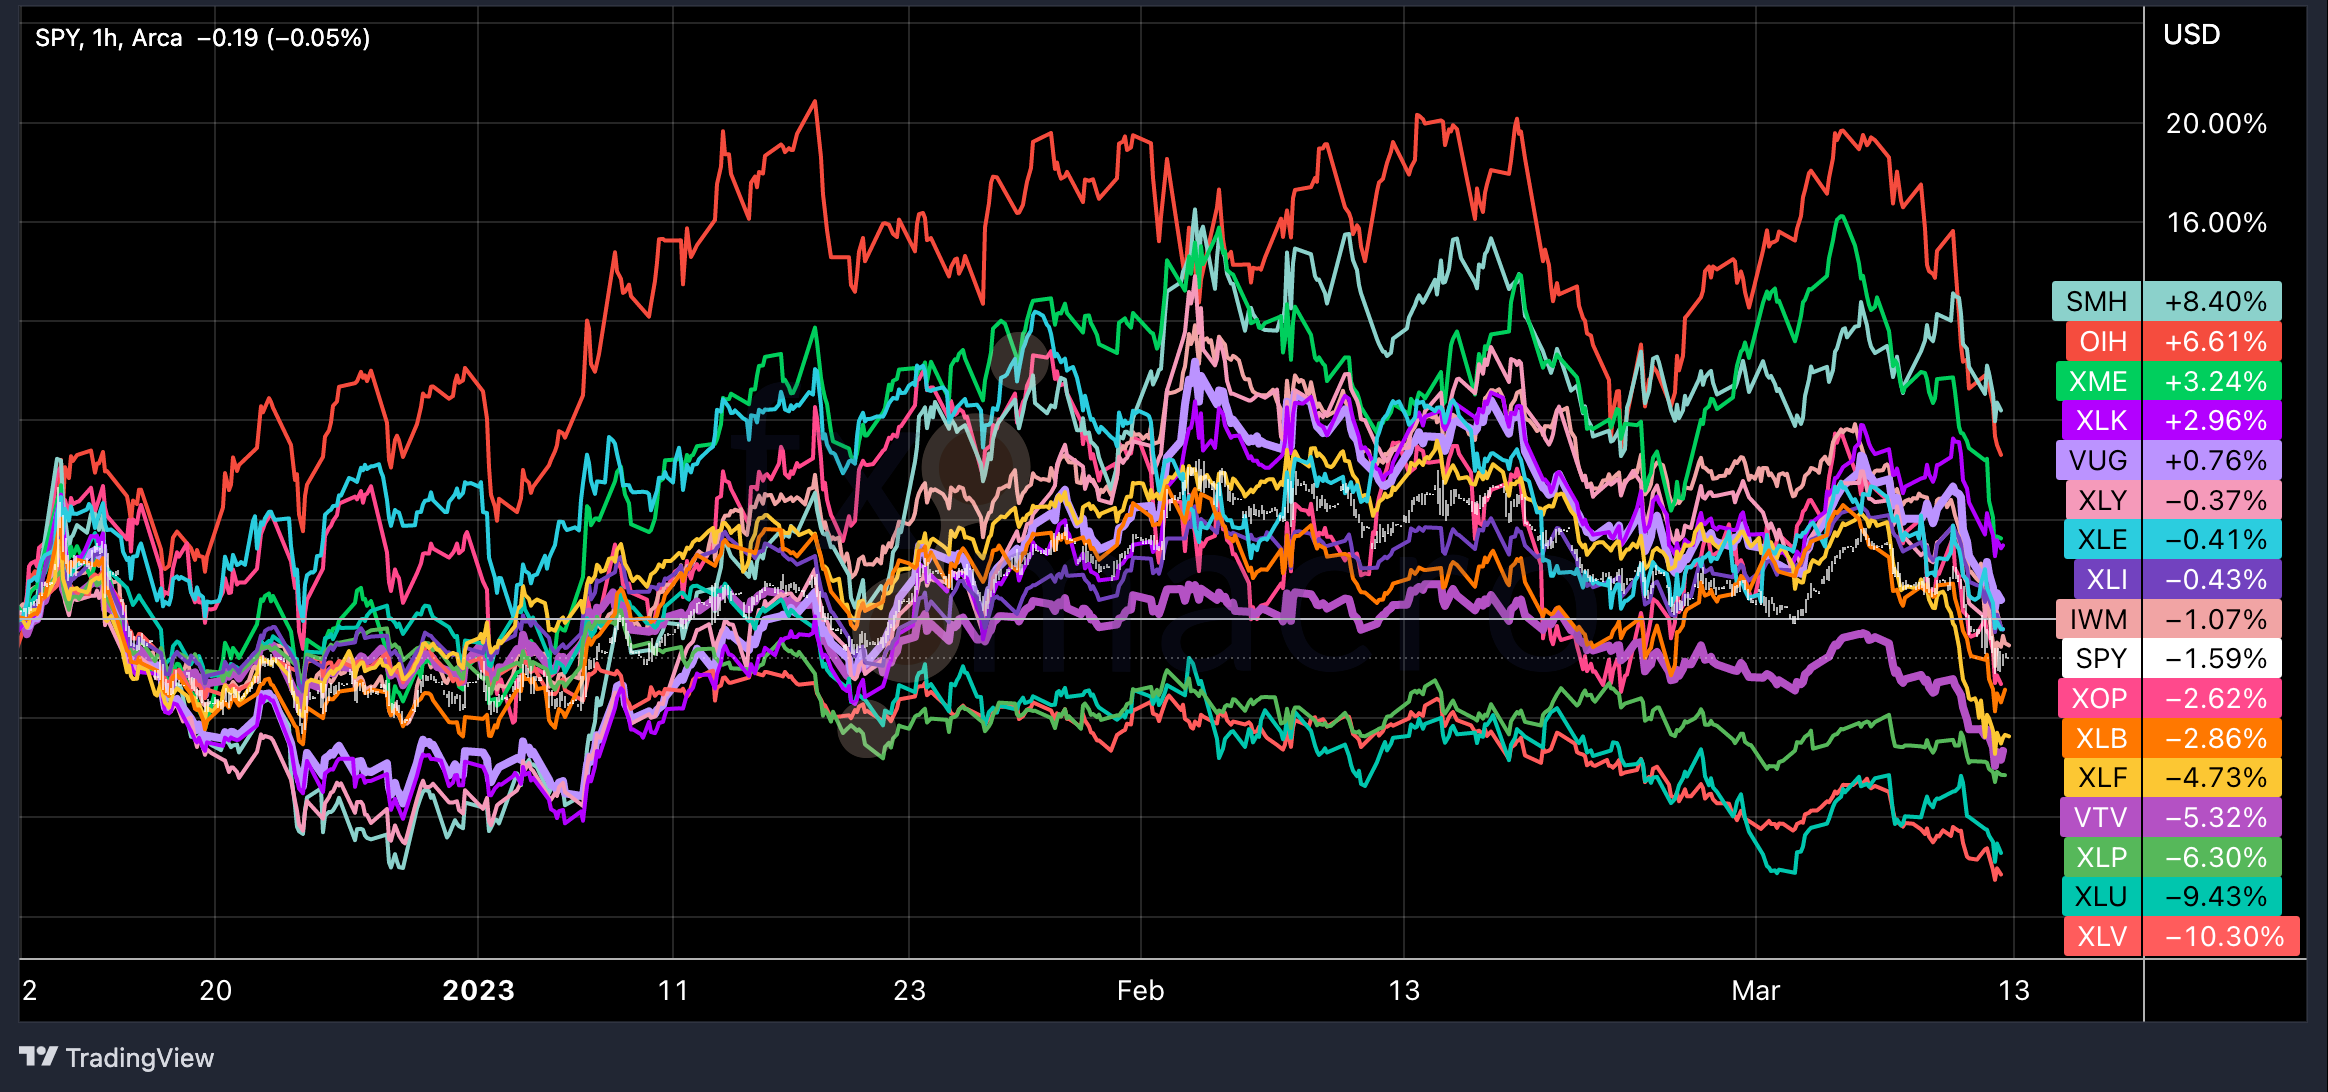Viewport: 2328px width, 1092px height.
Task: Open the TradingView wordmark link
Action: tap(140, 1058)
